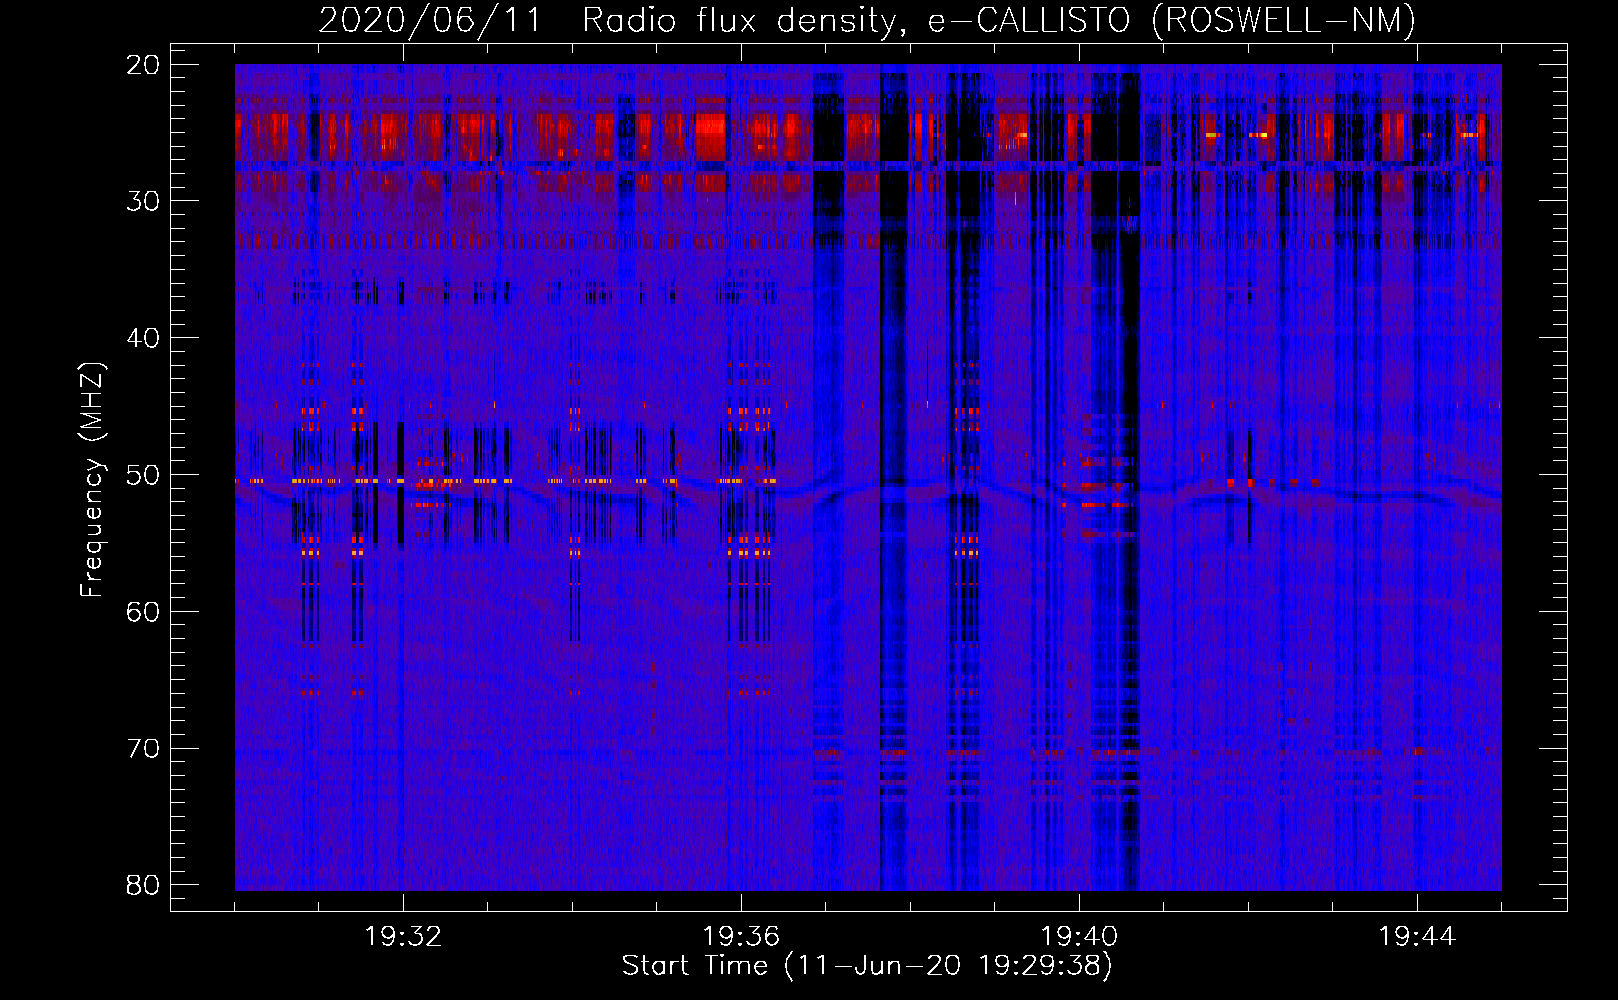Click the 19:36 time tick label
The height and width of the screenshot is (1000, 1618).
point(741,937)
